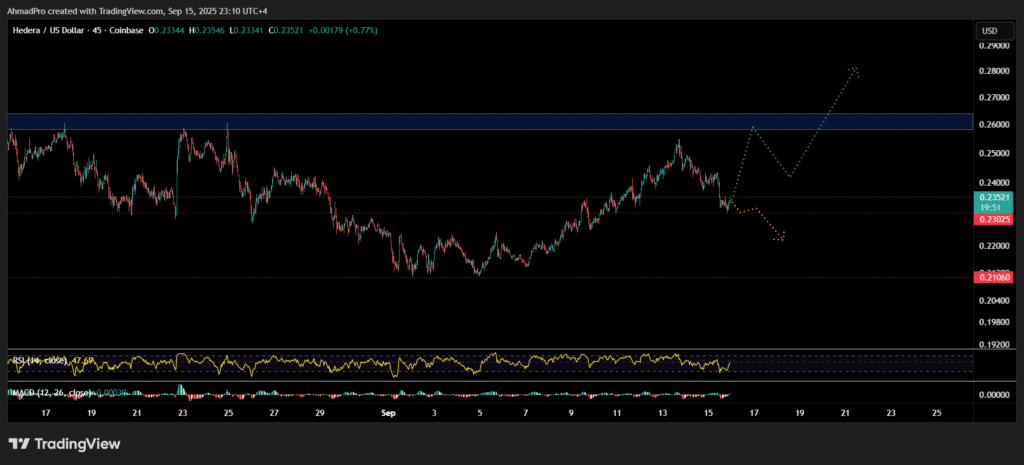Click the opening price value O0.23344
Viewport: 1024px width, 465px height.
coord(168,31)
